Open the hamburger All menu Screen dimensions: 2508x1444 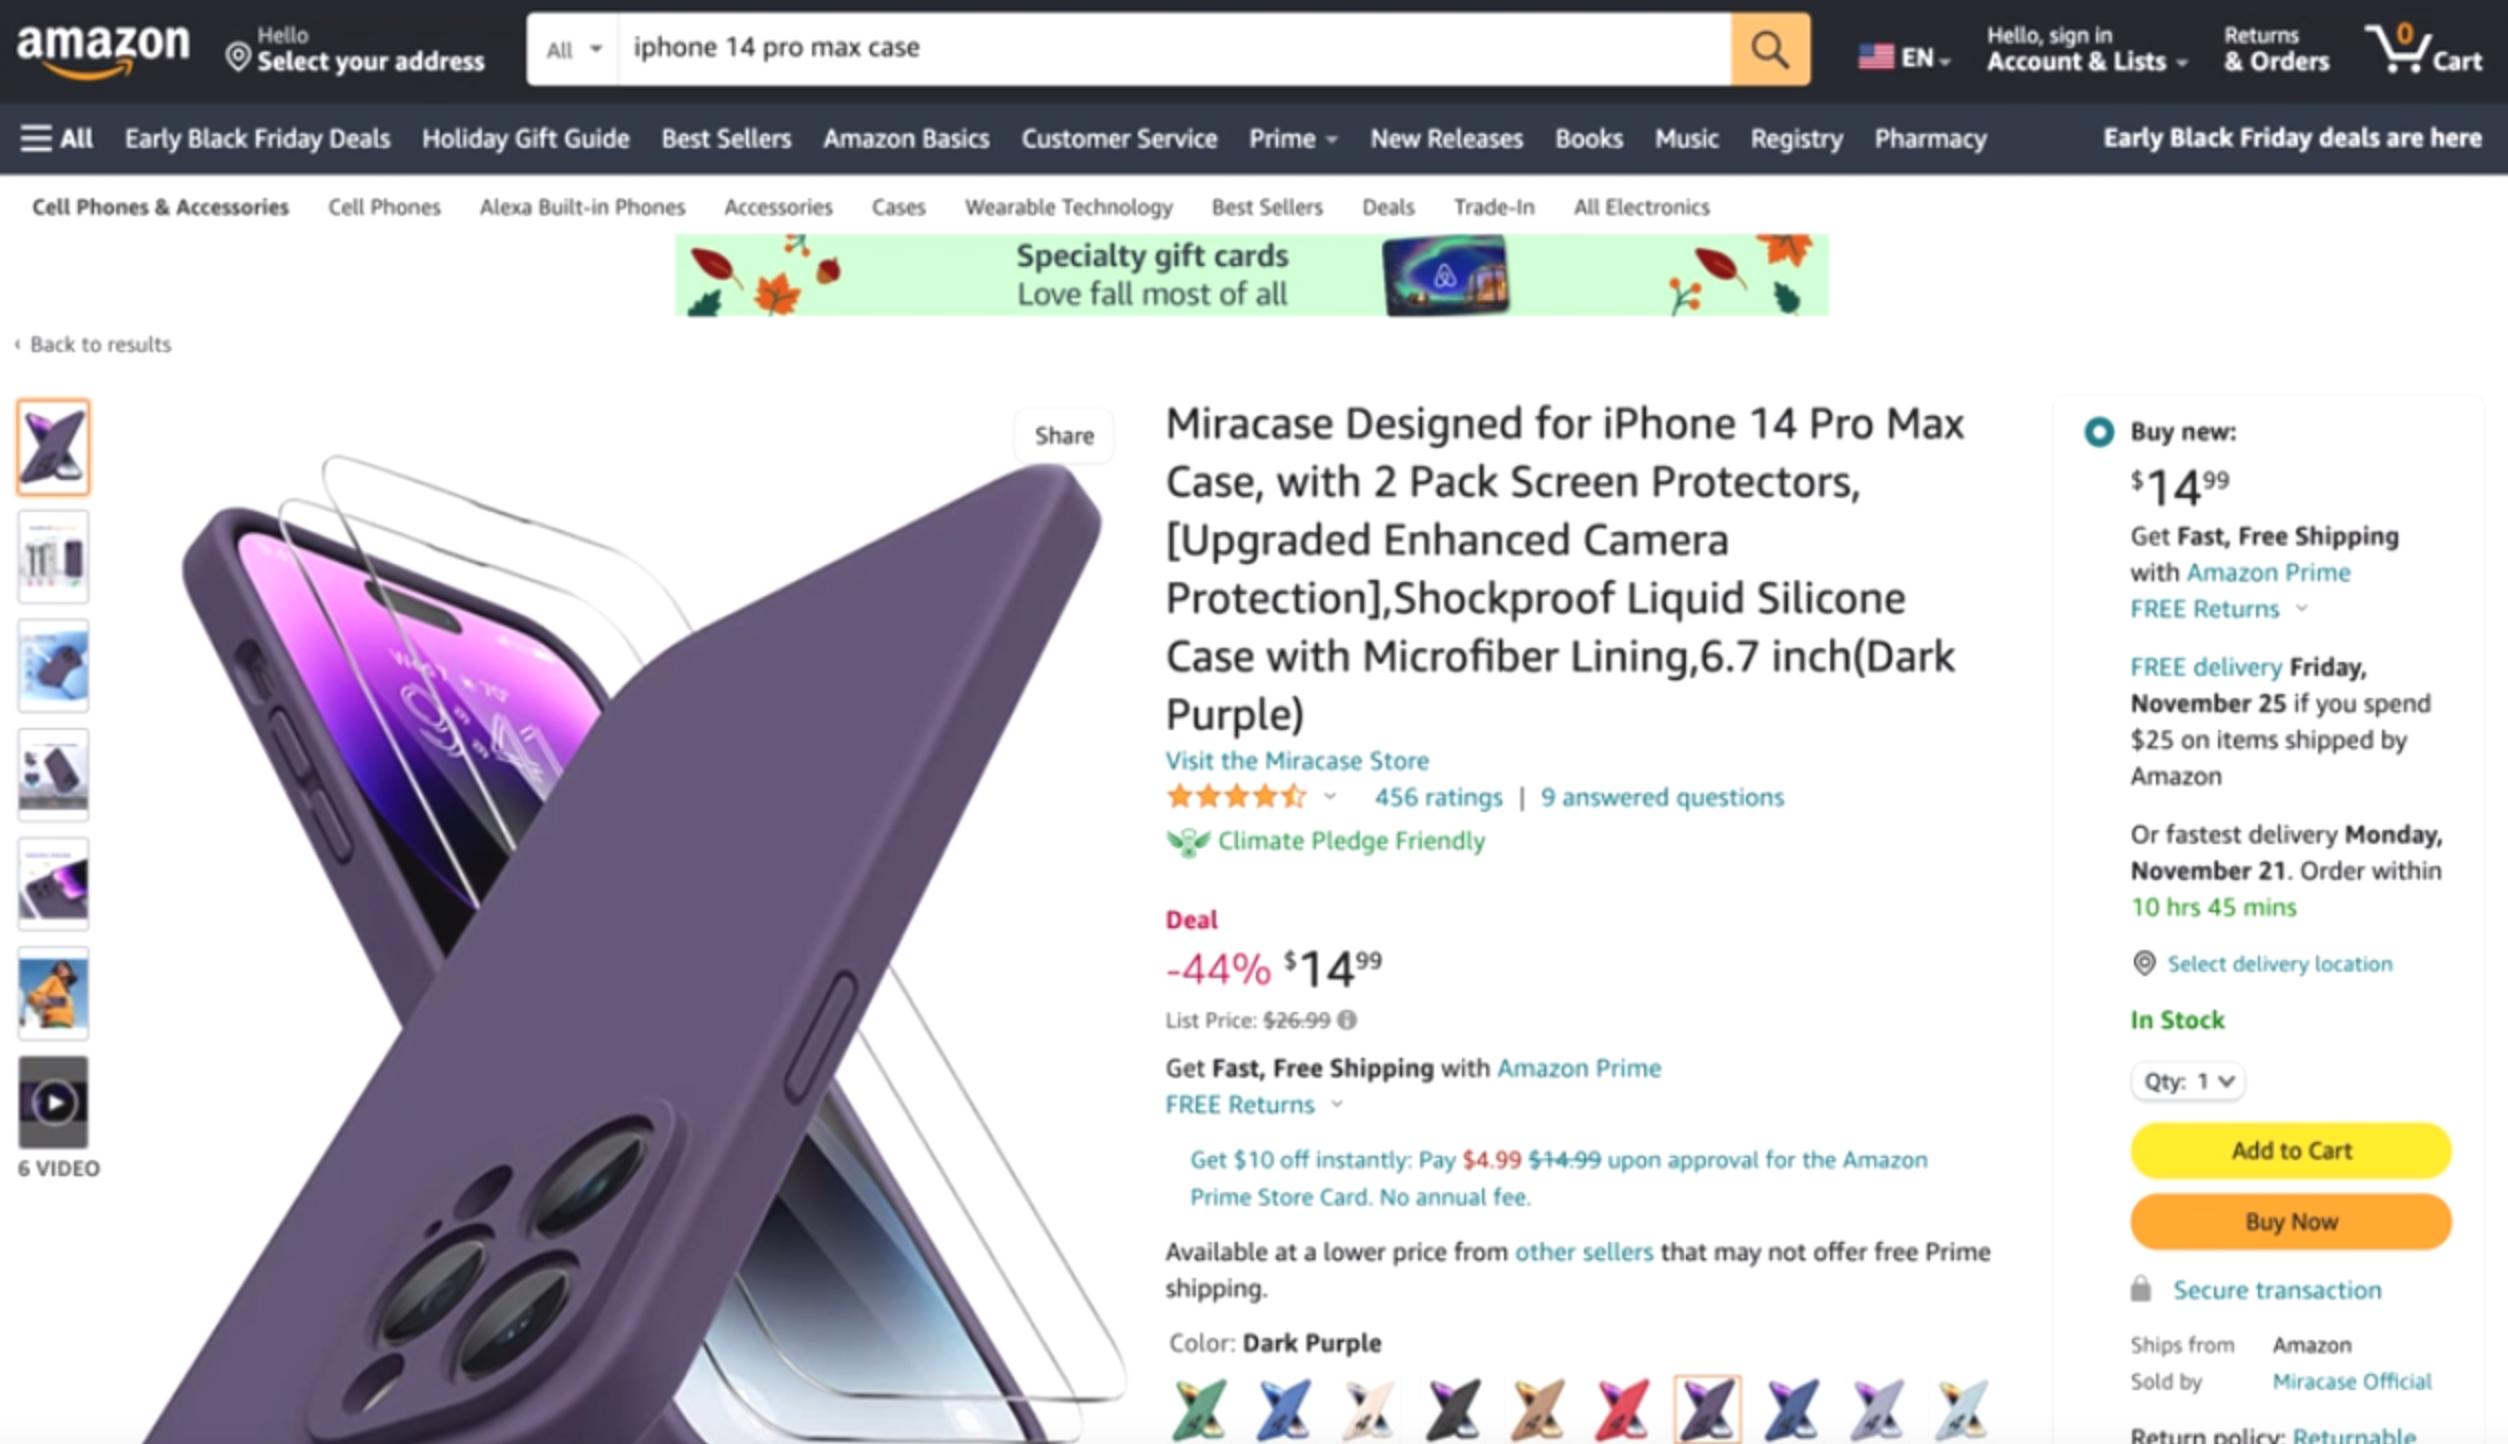coord(57,138)
